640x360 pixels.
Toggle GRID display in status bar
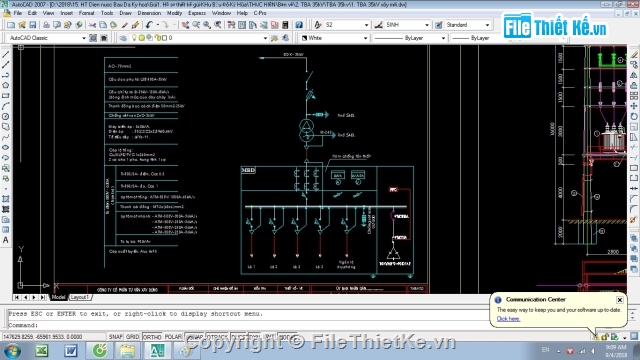coord(132,337)
